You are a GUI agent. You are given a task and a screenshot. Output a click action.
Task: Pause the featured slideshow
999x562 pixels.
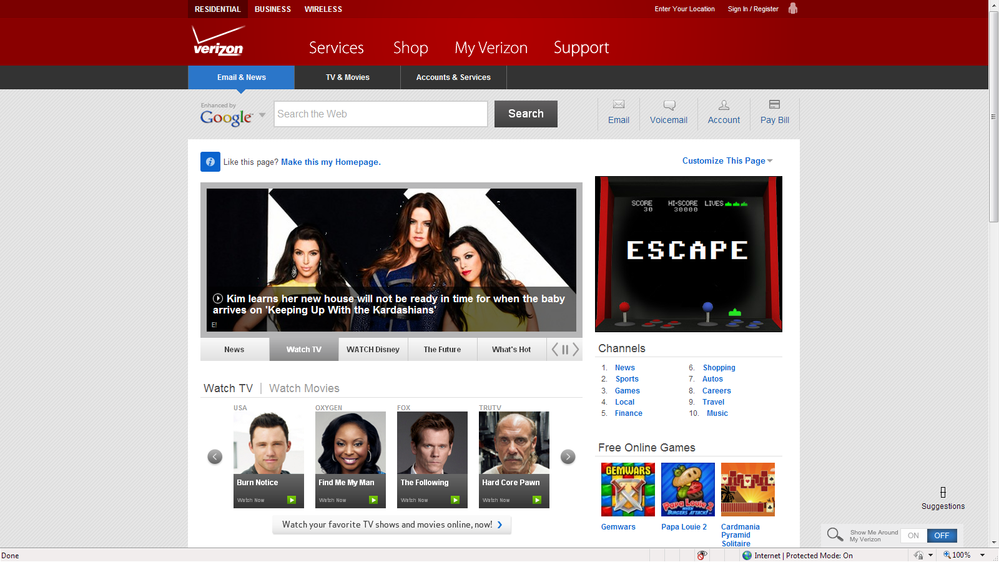pos(565,350)
